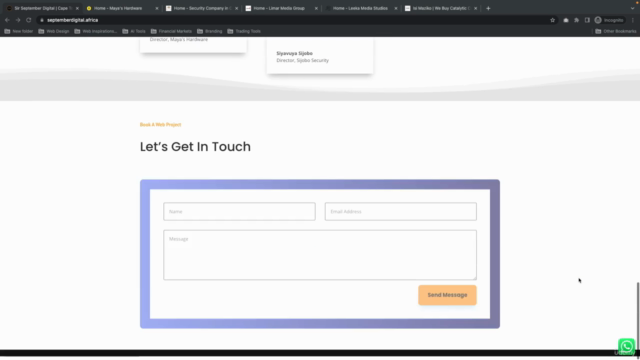Image resolution: width=640 pixels, height=360 pixels.
Task: Bookmark this page with the star icon
Action: coord(552,20)
